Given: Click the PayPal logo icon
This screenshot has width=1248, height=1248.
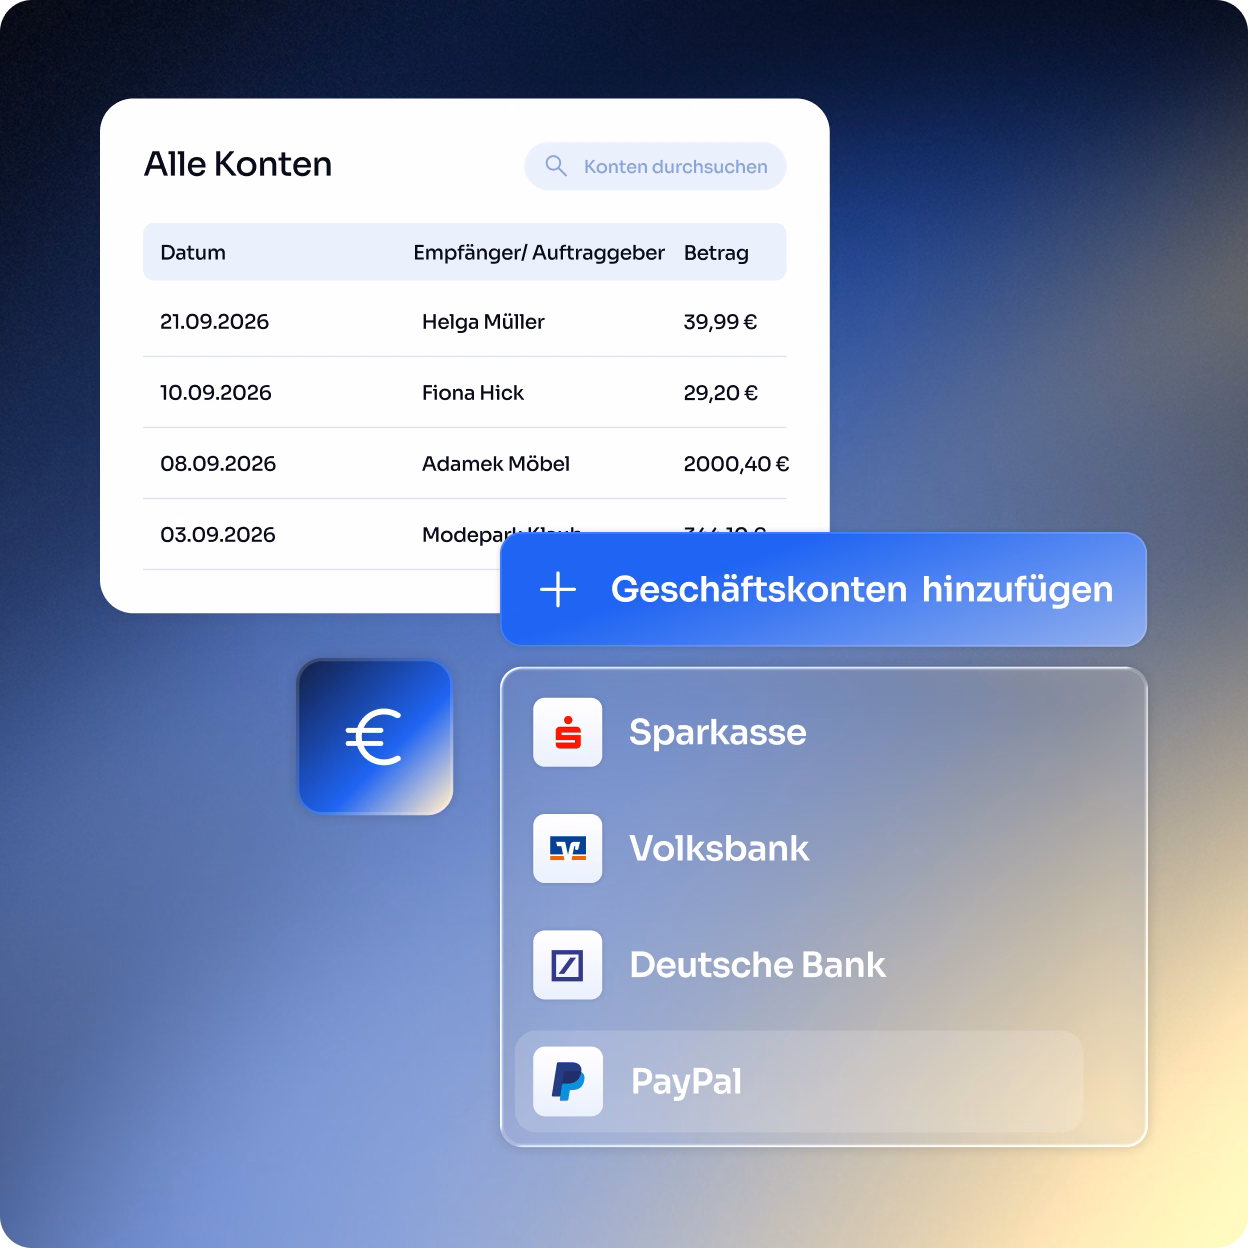Looking at the screenshot, I should pos(568,1081).
